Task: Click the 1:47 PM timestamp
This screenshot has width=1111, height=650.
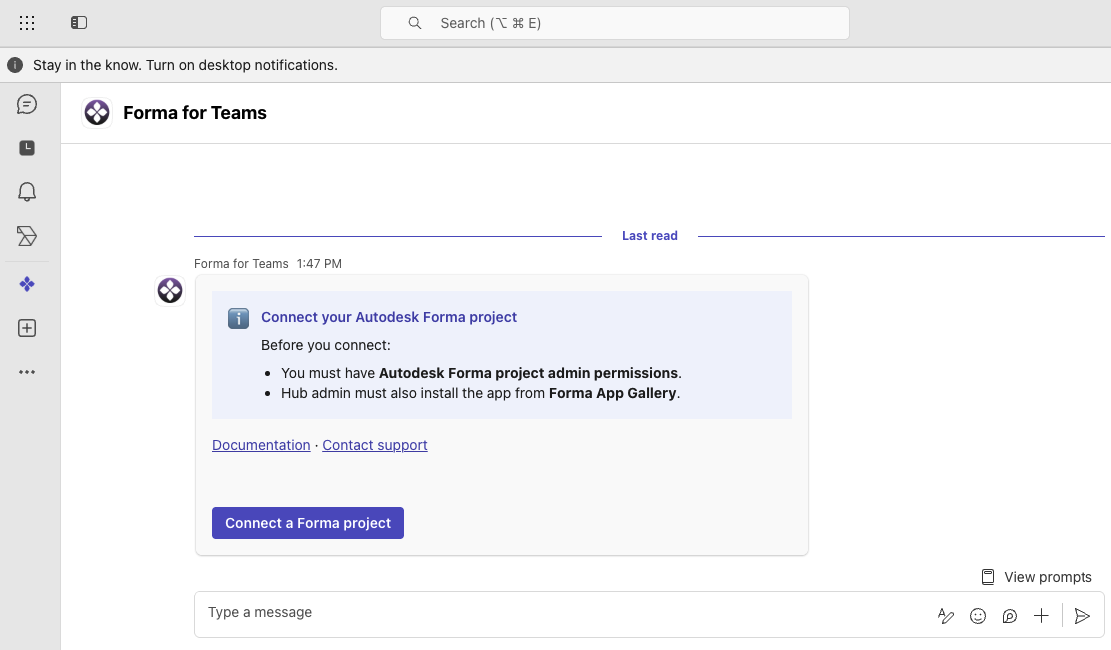Action: (319, 264)
